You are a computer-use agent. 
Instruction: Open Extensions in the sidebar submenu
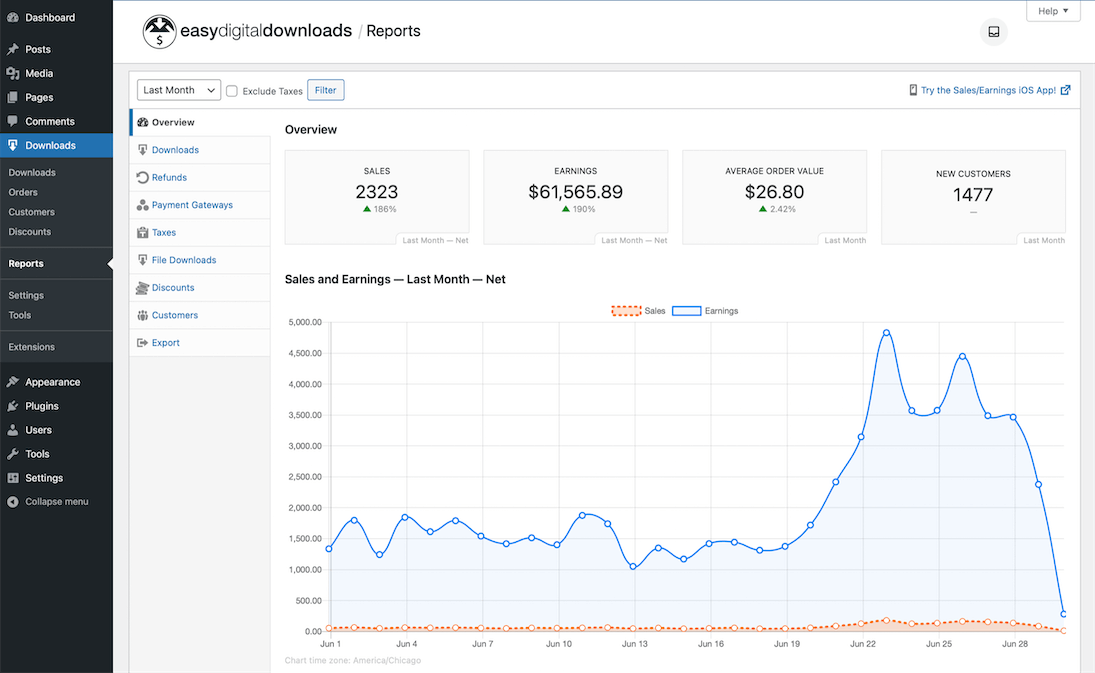(31, 347)
